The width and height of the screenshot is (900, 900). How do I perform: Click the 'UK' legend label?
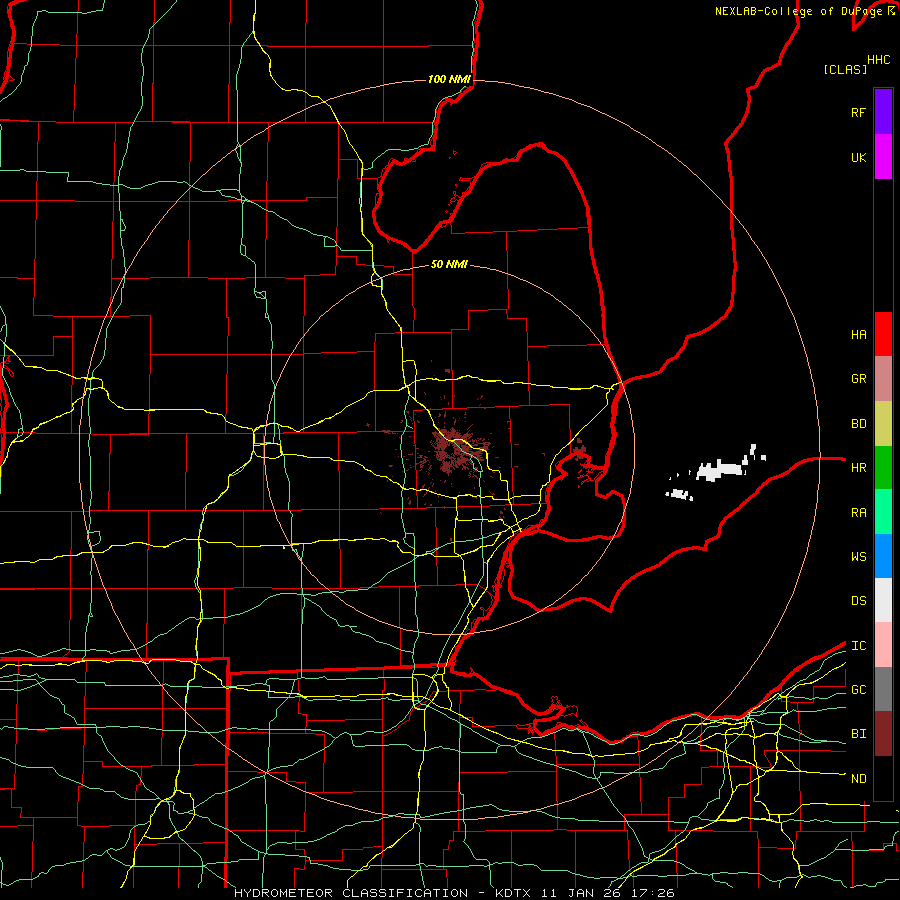coord(858,157)
